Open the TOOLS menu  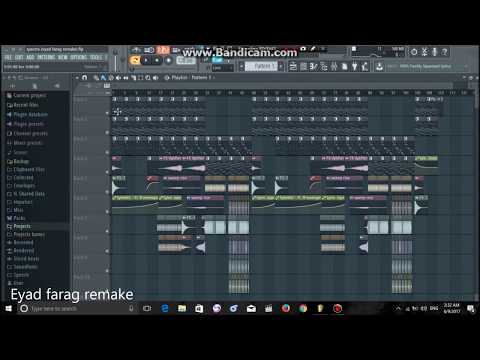tap(96, 58)
